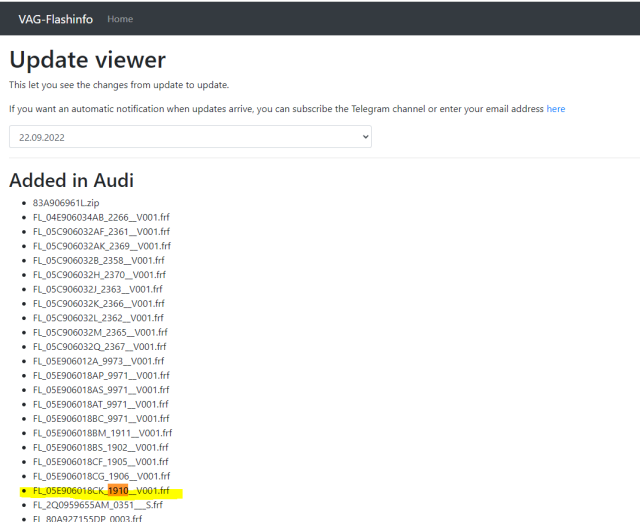Click the 'Added in Audi' section heading
This screenshot has width=640, height=522.
(71, 181)
